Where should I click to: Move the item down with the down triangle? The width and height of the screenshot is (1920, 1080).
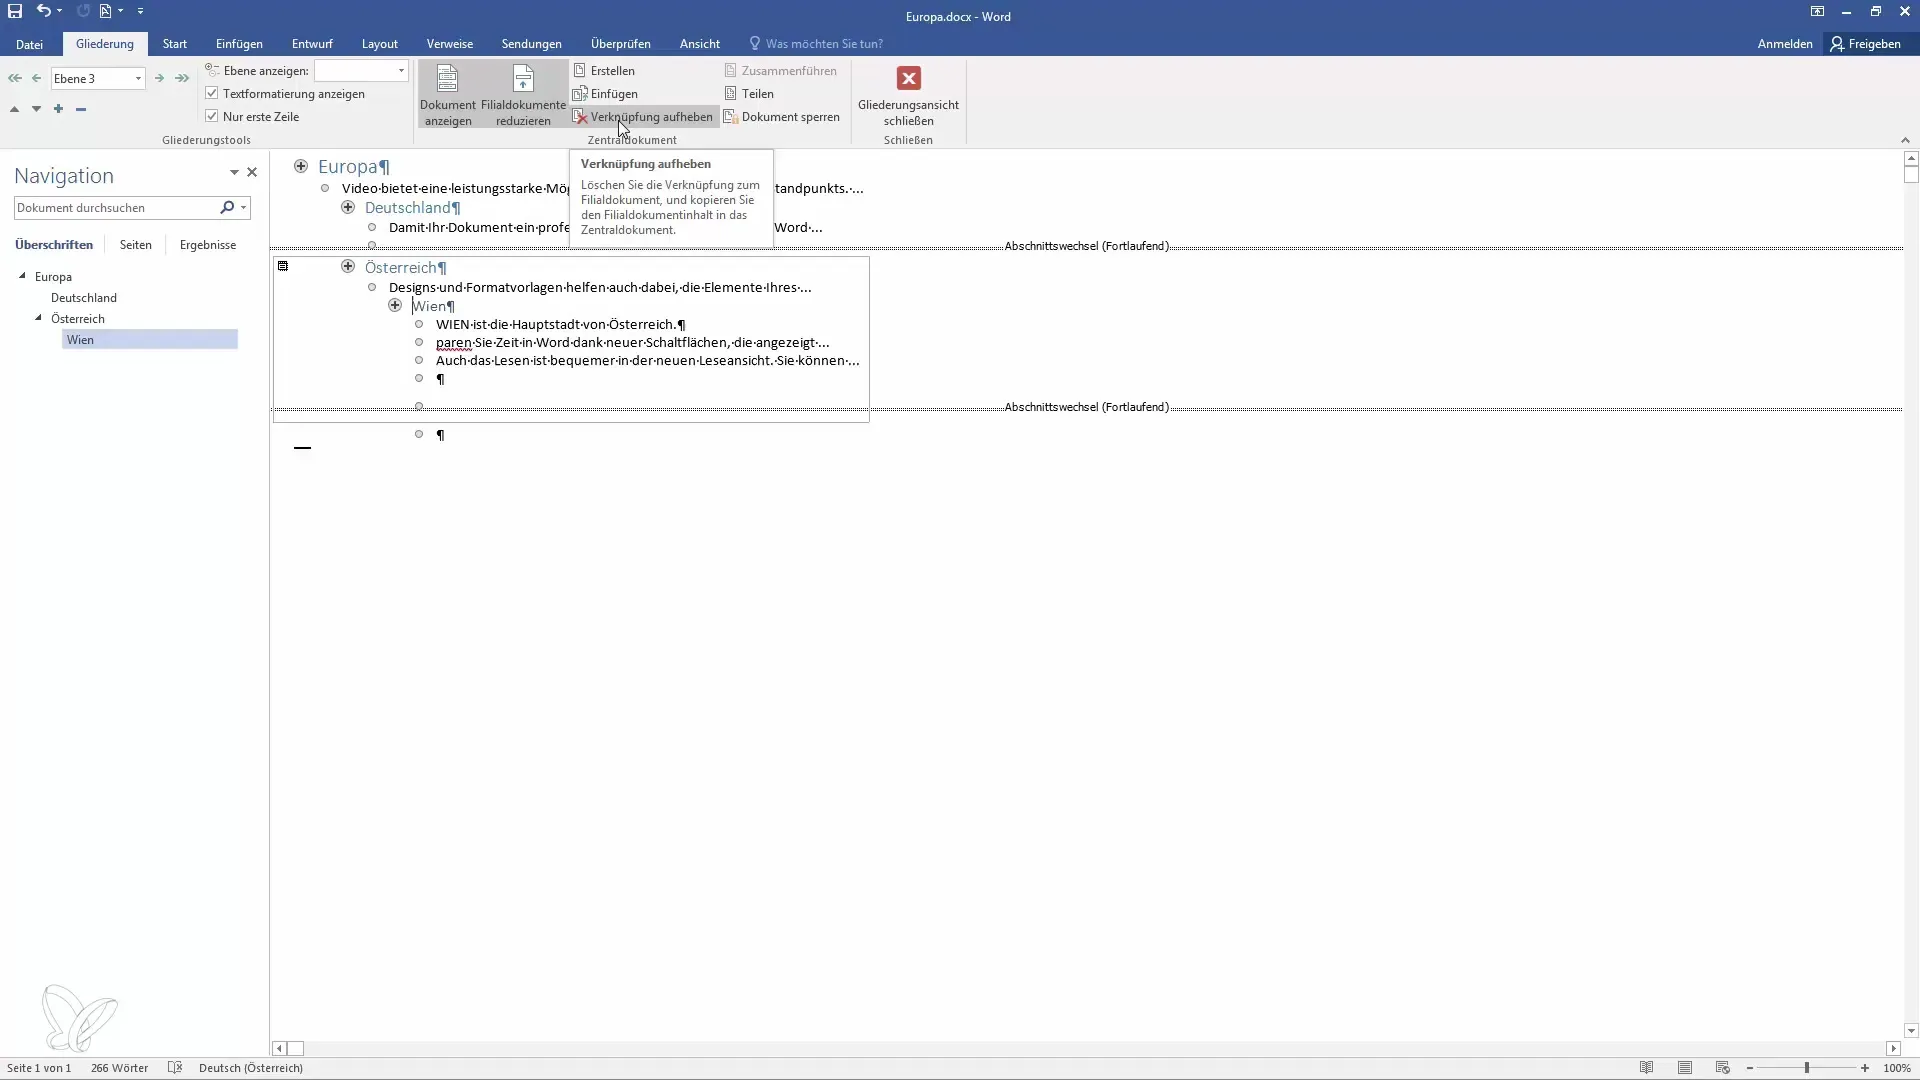pyautogui.click(x=36, y=109)
